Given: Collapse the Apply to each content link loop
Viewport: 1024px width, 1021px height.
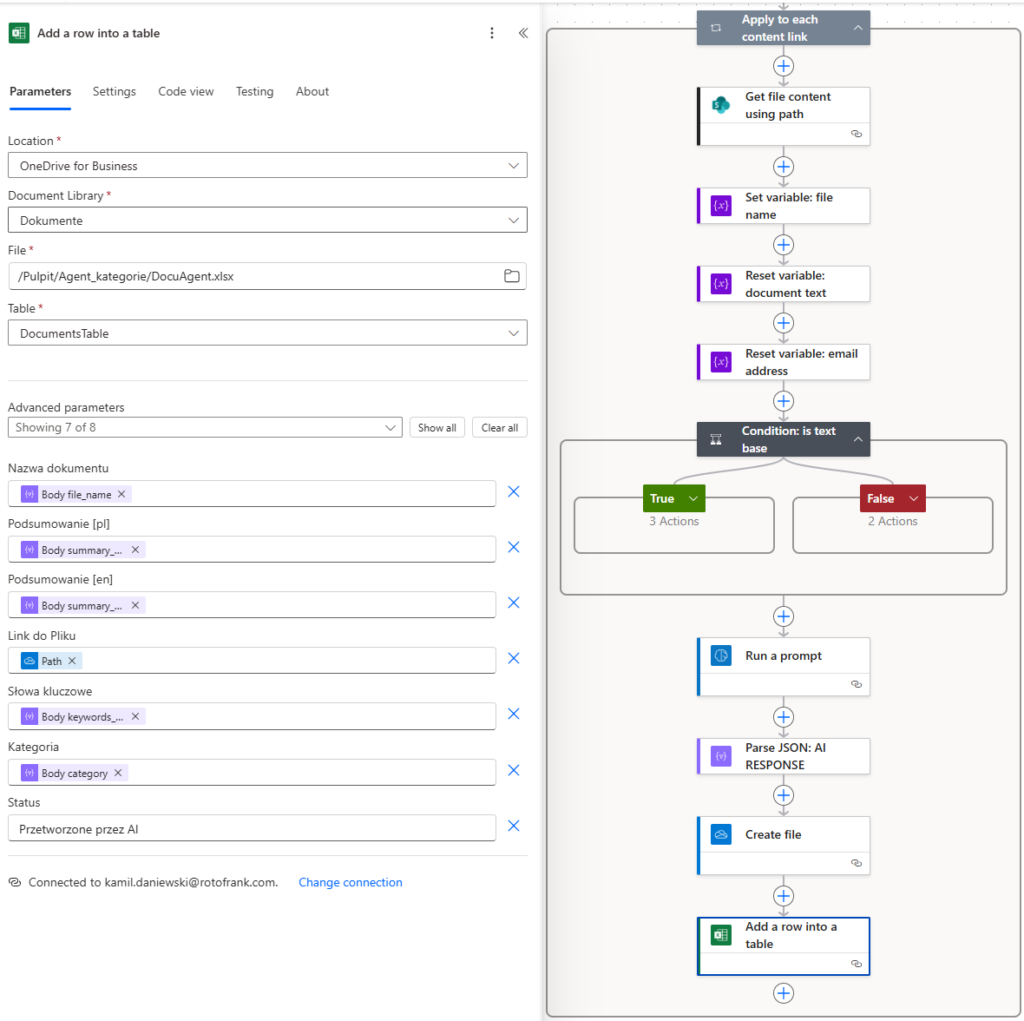Looking at the screenshot, I should pos(858,28).
